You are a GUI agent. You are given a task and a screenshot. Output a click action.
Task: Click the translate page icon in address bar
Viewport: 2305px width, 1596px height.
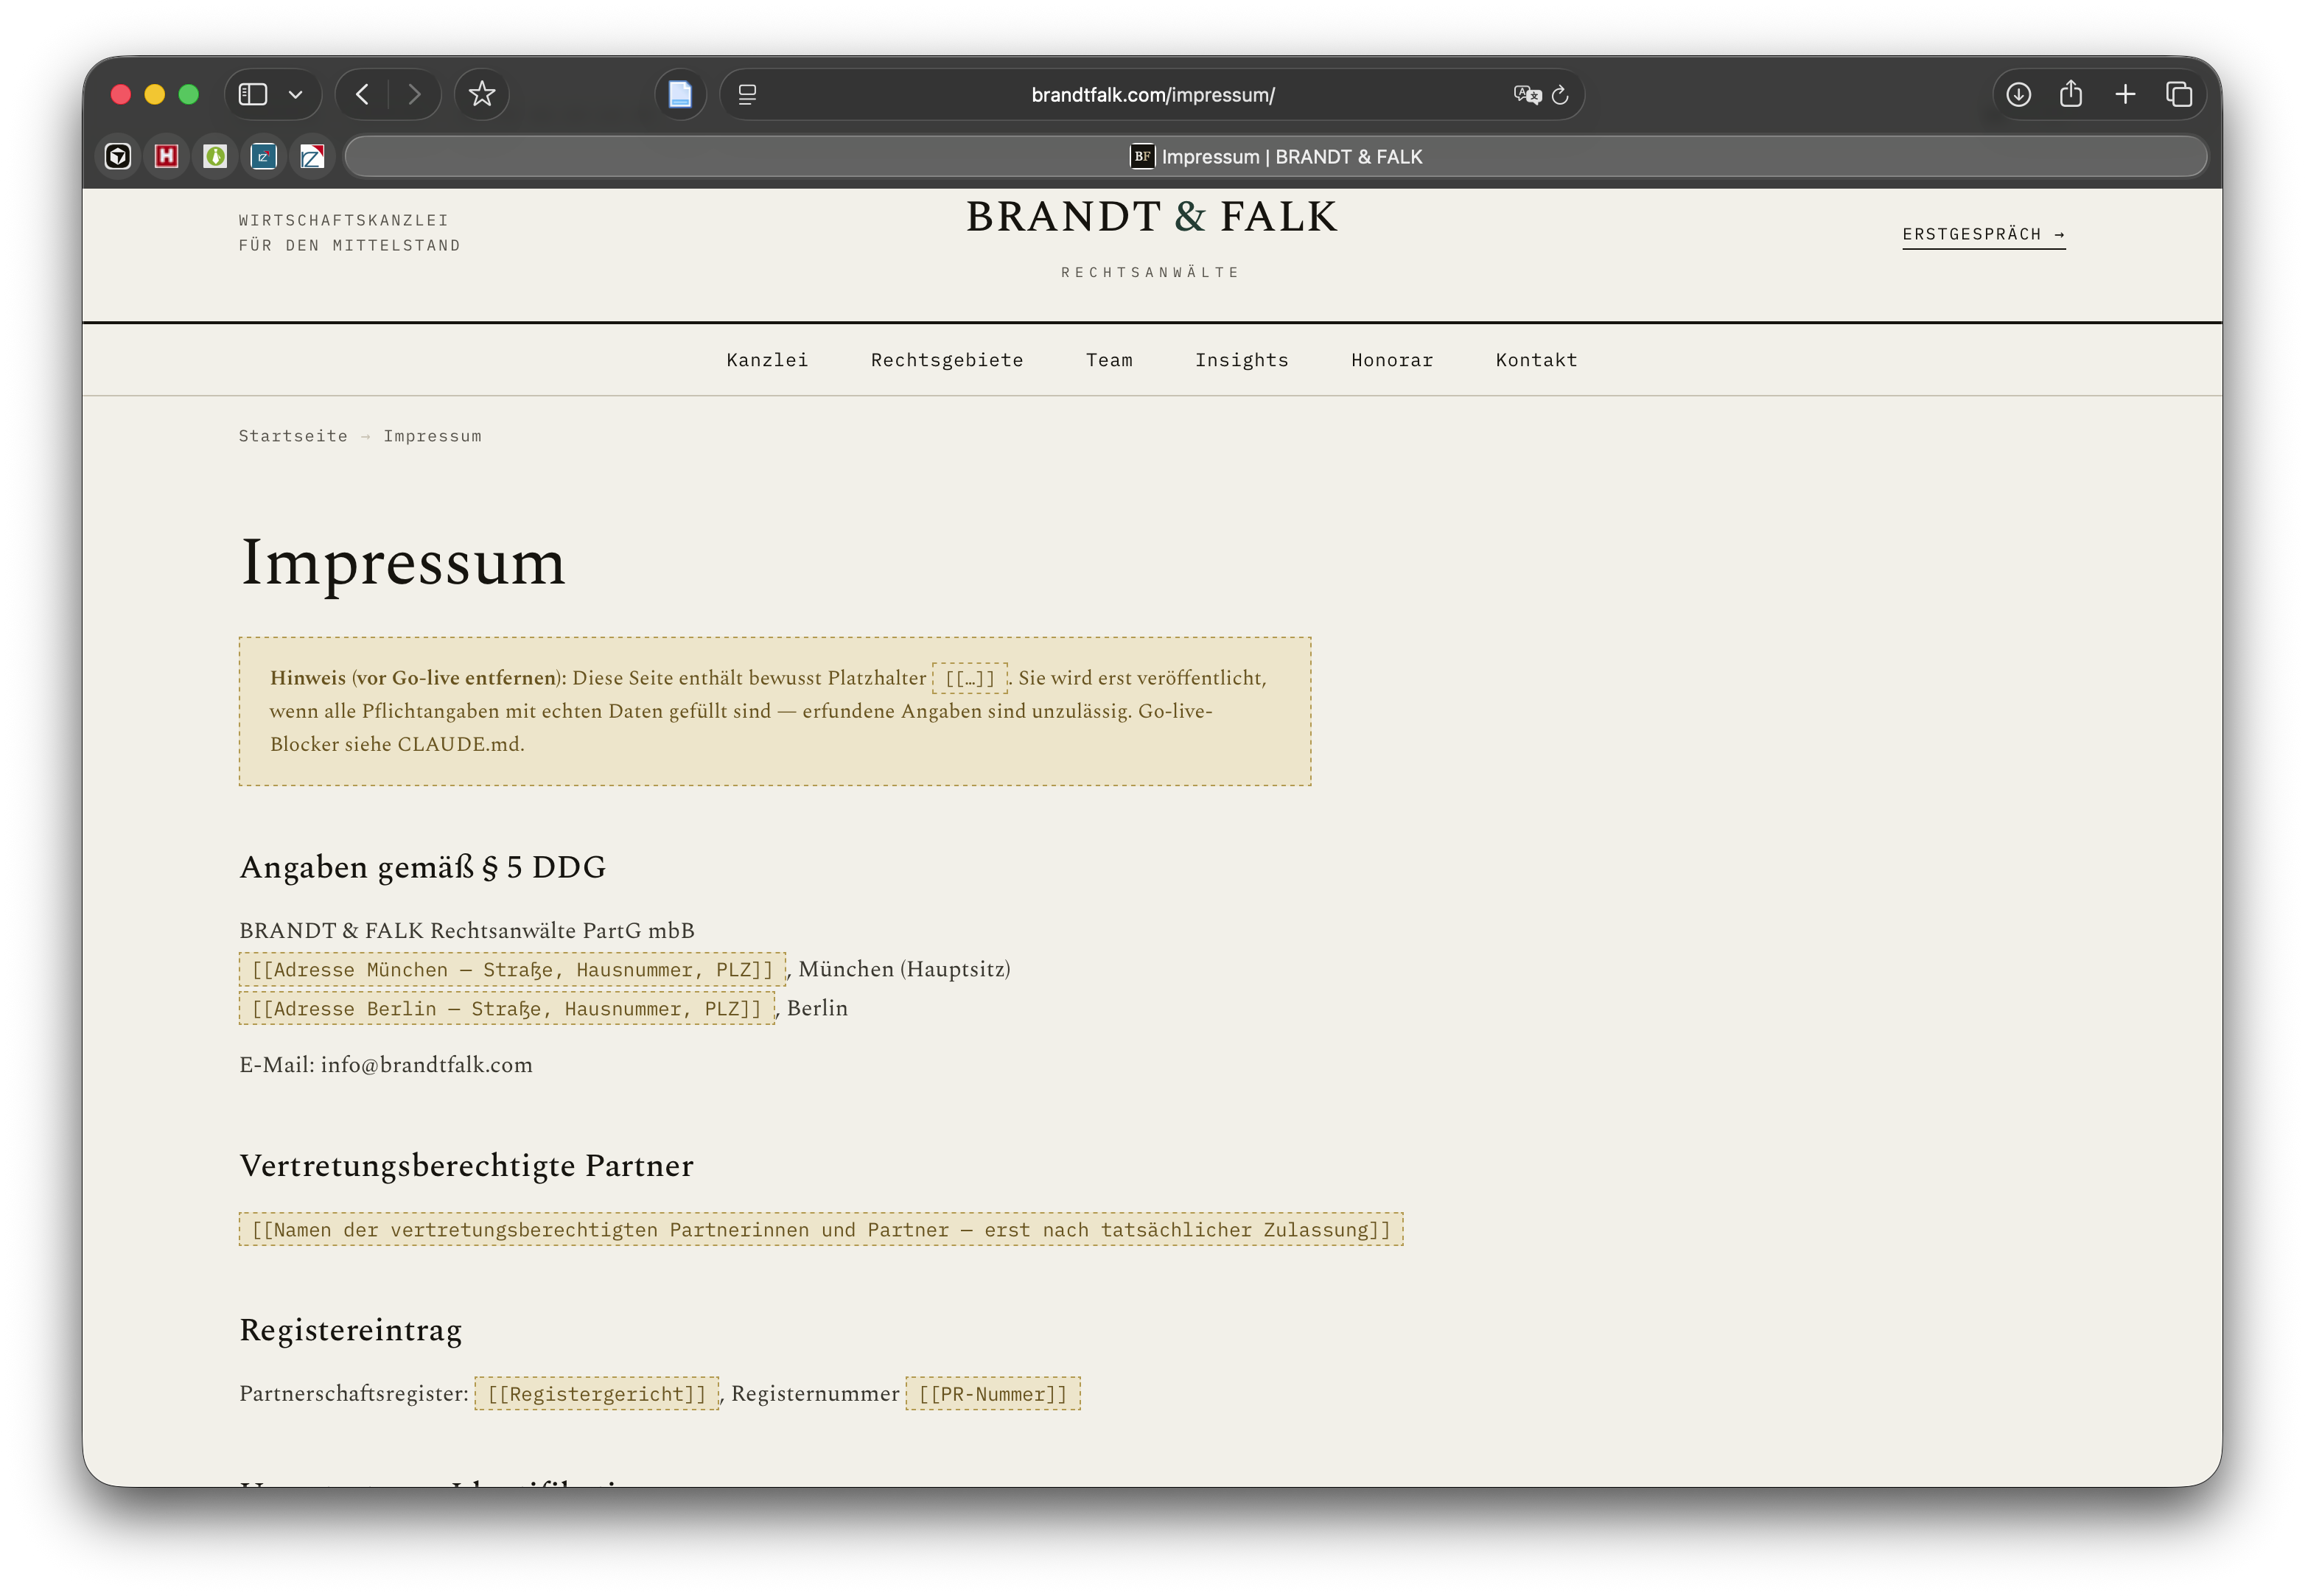[1527, 95]
